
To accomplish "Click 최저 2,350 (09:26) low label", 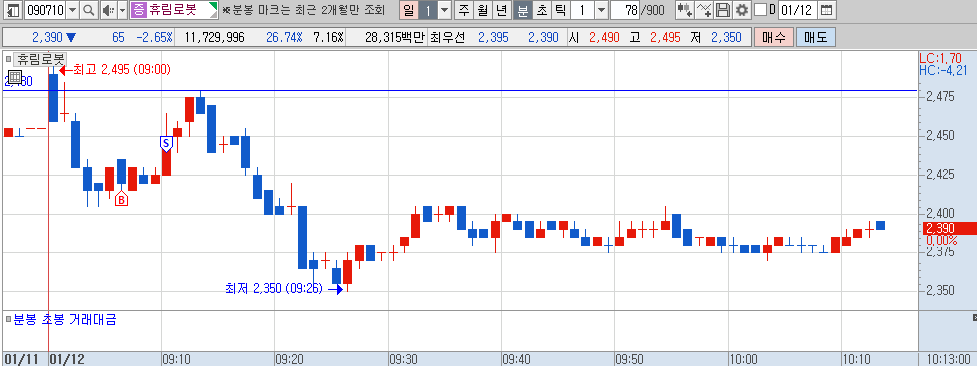I will [x=274, y=289].
